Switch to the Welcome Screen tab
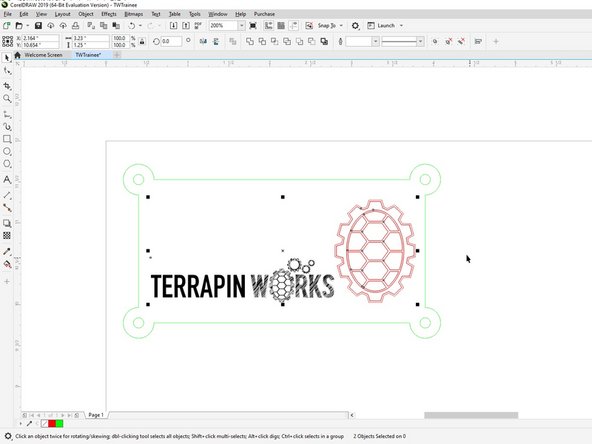Screen dimensions: 592x444 point(43,55)
